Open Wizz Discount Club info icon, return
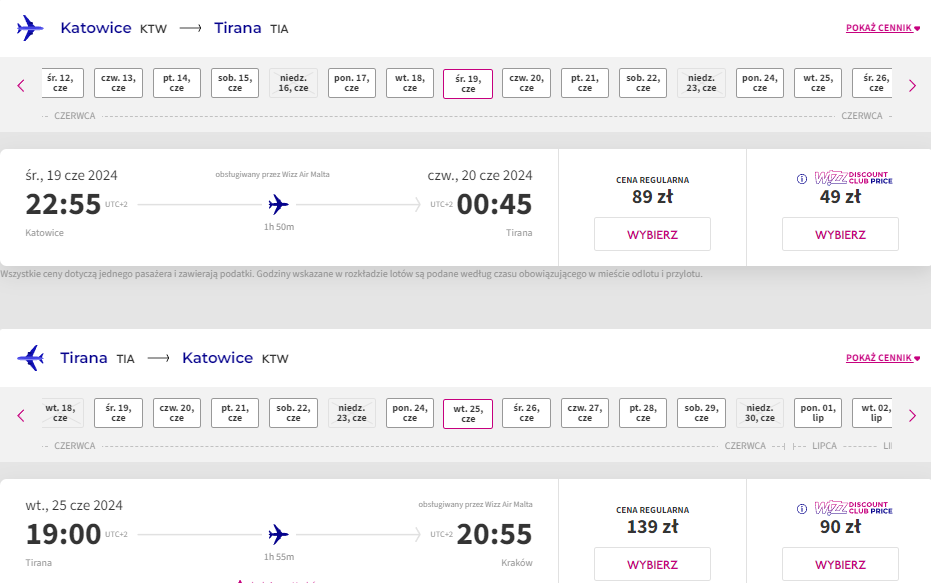This screenshot has width=931, height=583. point(802,509)
